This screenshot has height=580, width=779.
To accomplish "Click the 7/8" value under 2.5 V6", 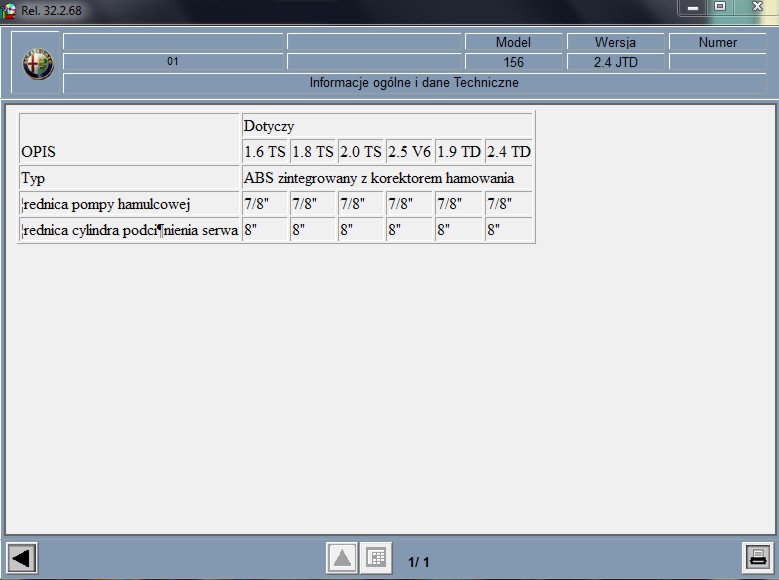I will coord(409,204).
